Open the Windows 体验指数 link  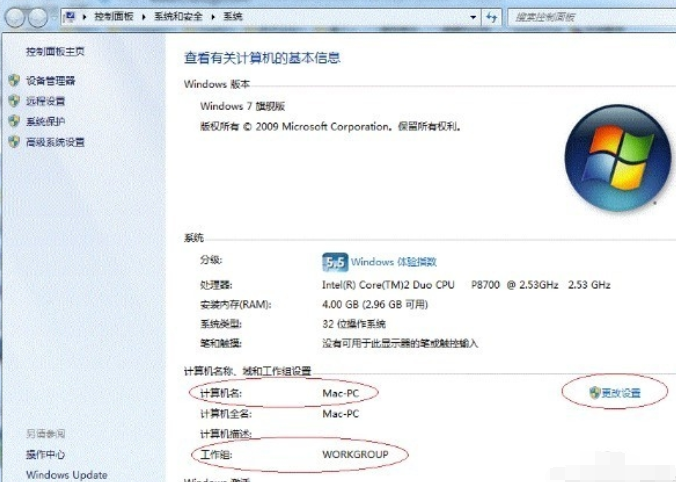(x=394, y=262)
